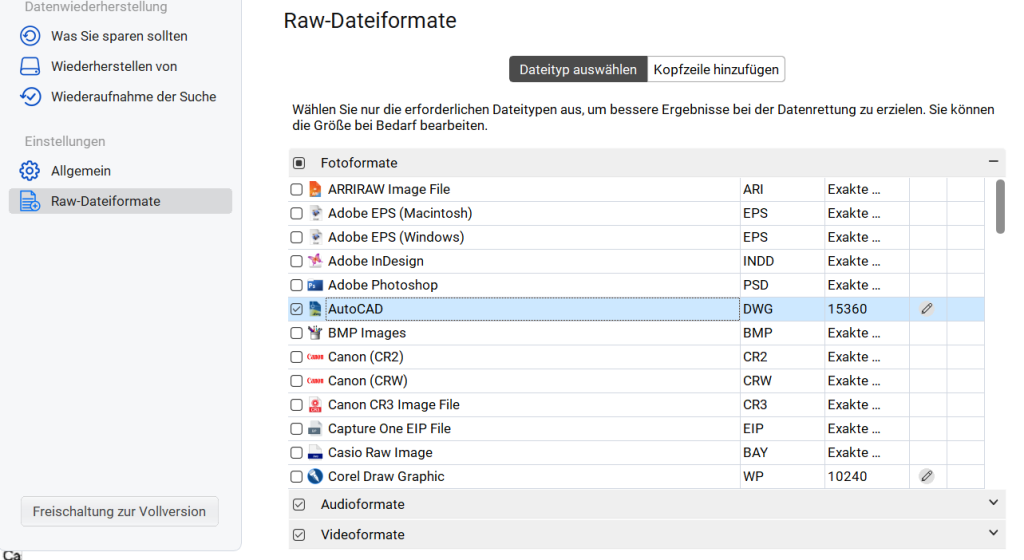Click 'Freischaltung zur Vollversion' button

(120, 512)
